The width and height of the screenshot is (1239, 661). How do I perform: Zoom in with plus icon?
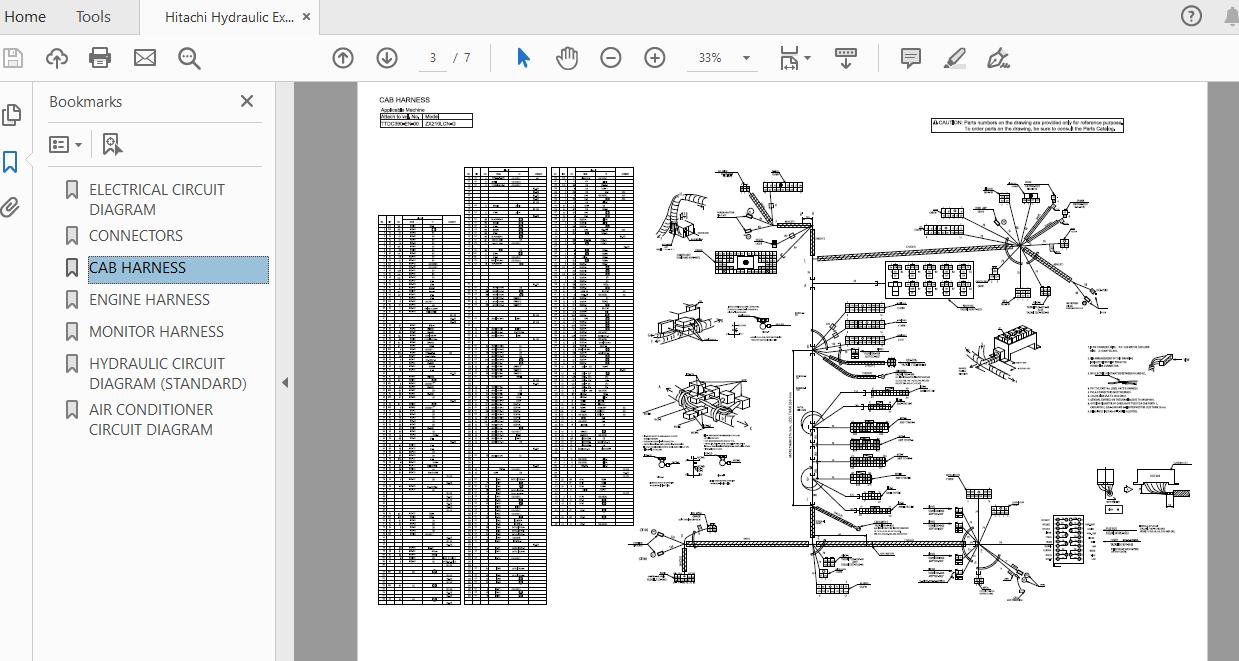(x=655, y=58)
